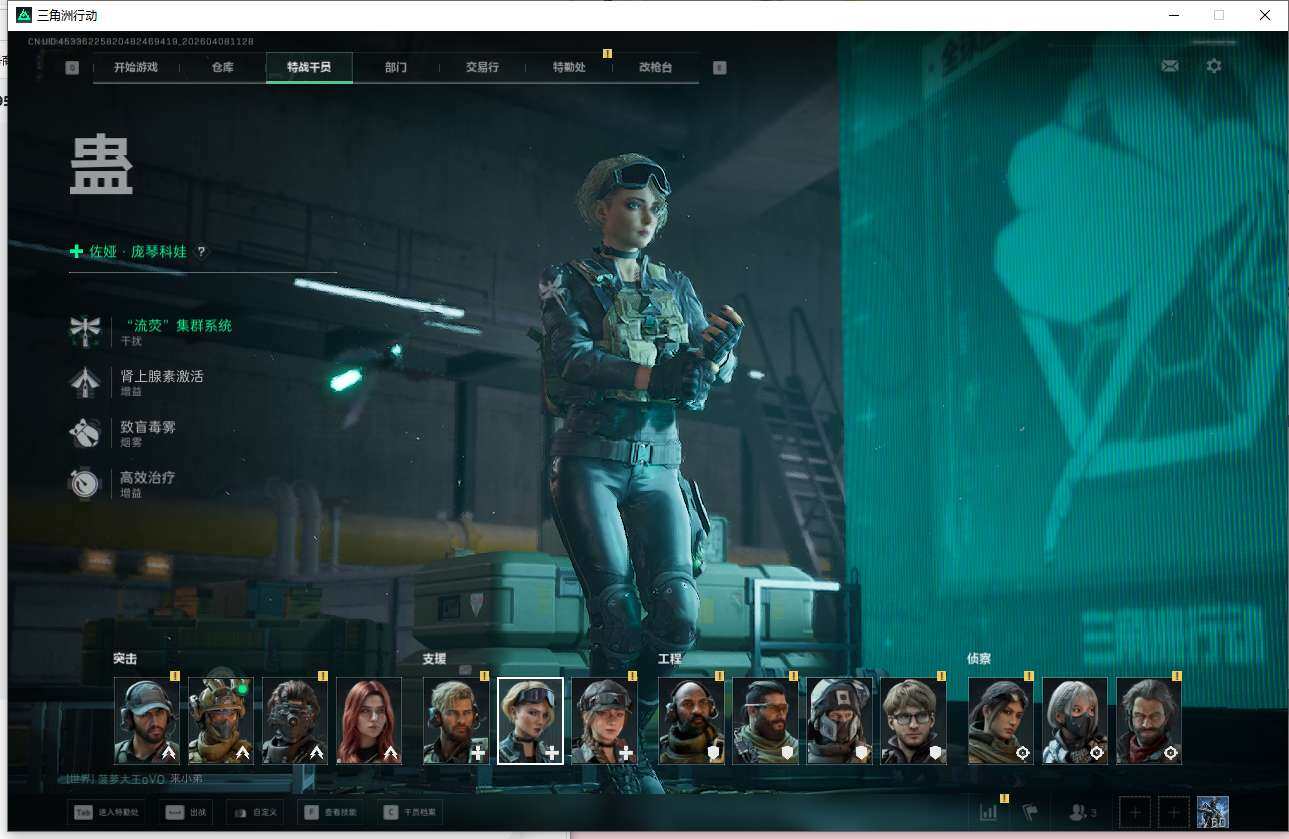Open the friends list icon showing 3
The height and width of the screenshot is (839, 1289).
1083,812
